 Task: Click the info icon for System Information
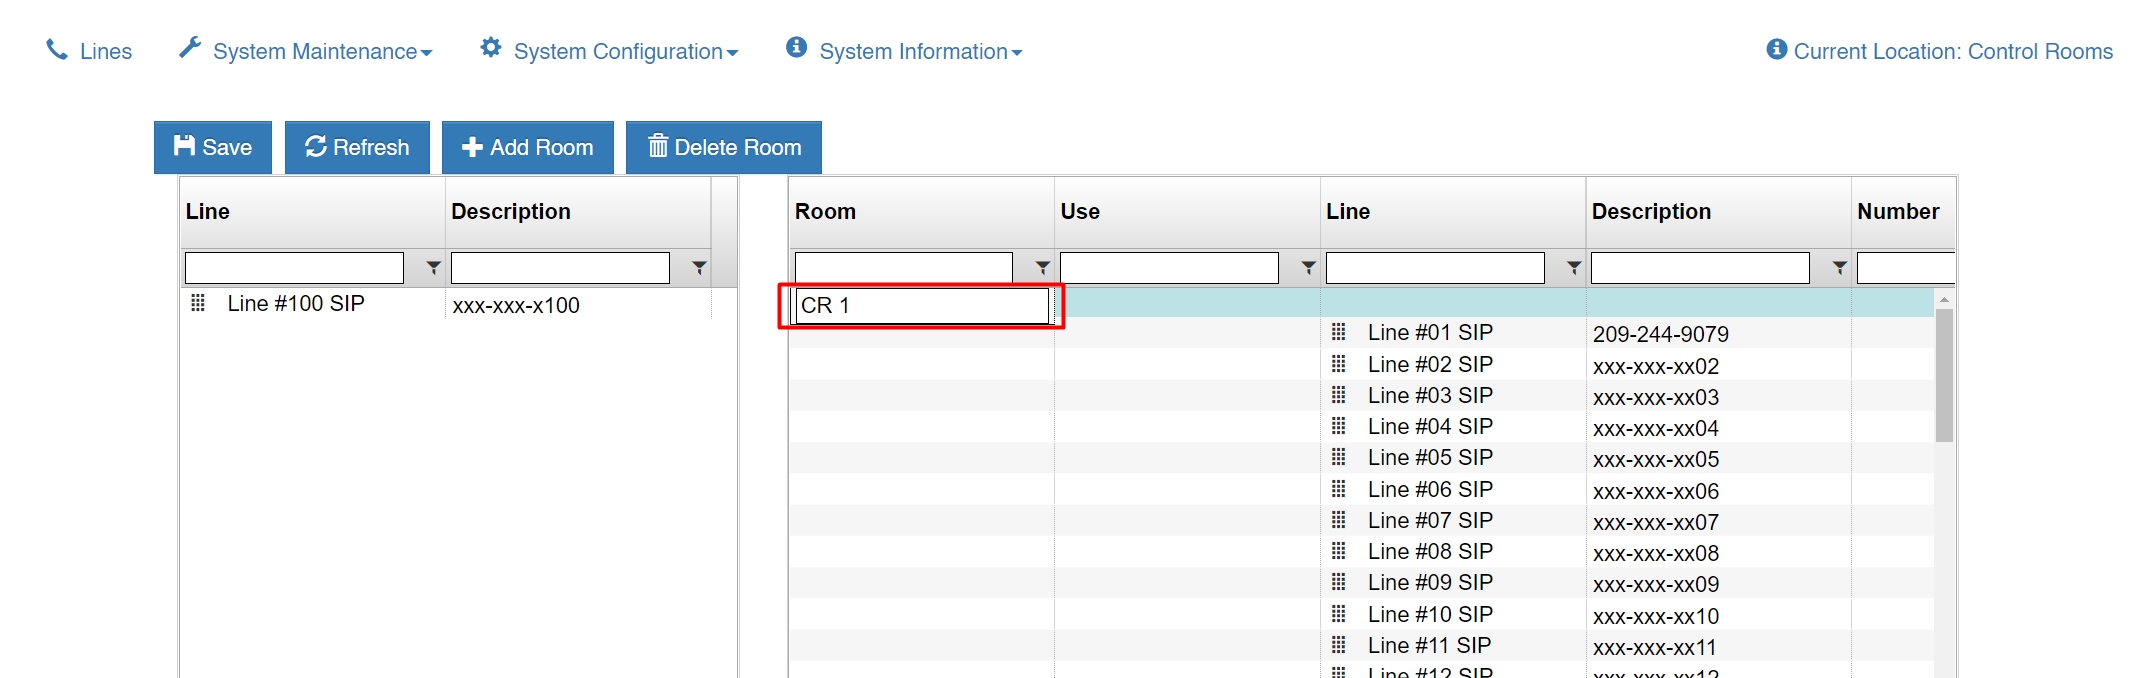click(x=796, y=47)
